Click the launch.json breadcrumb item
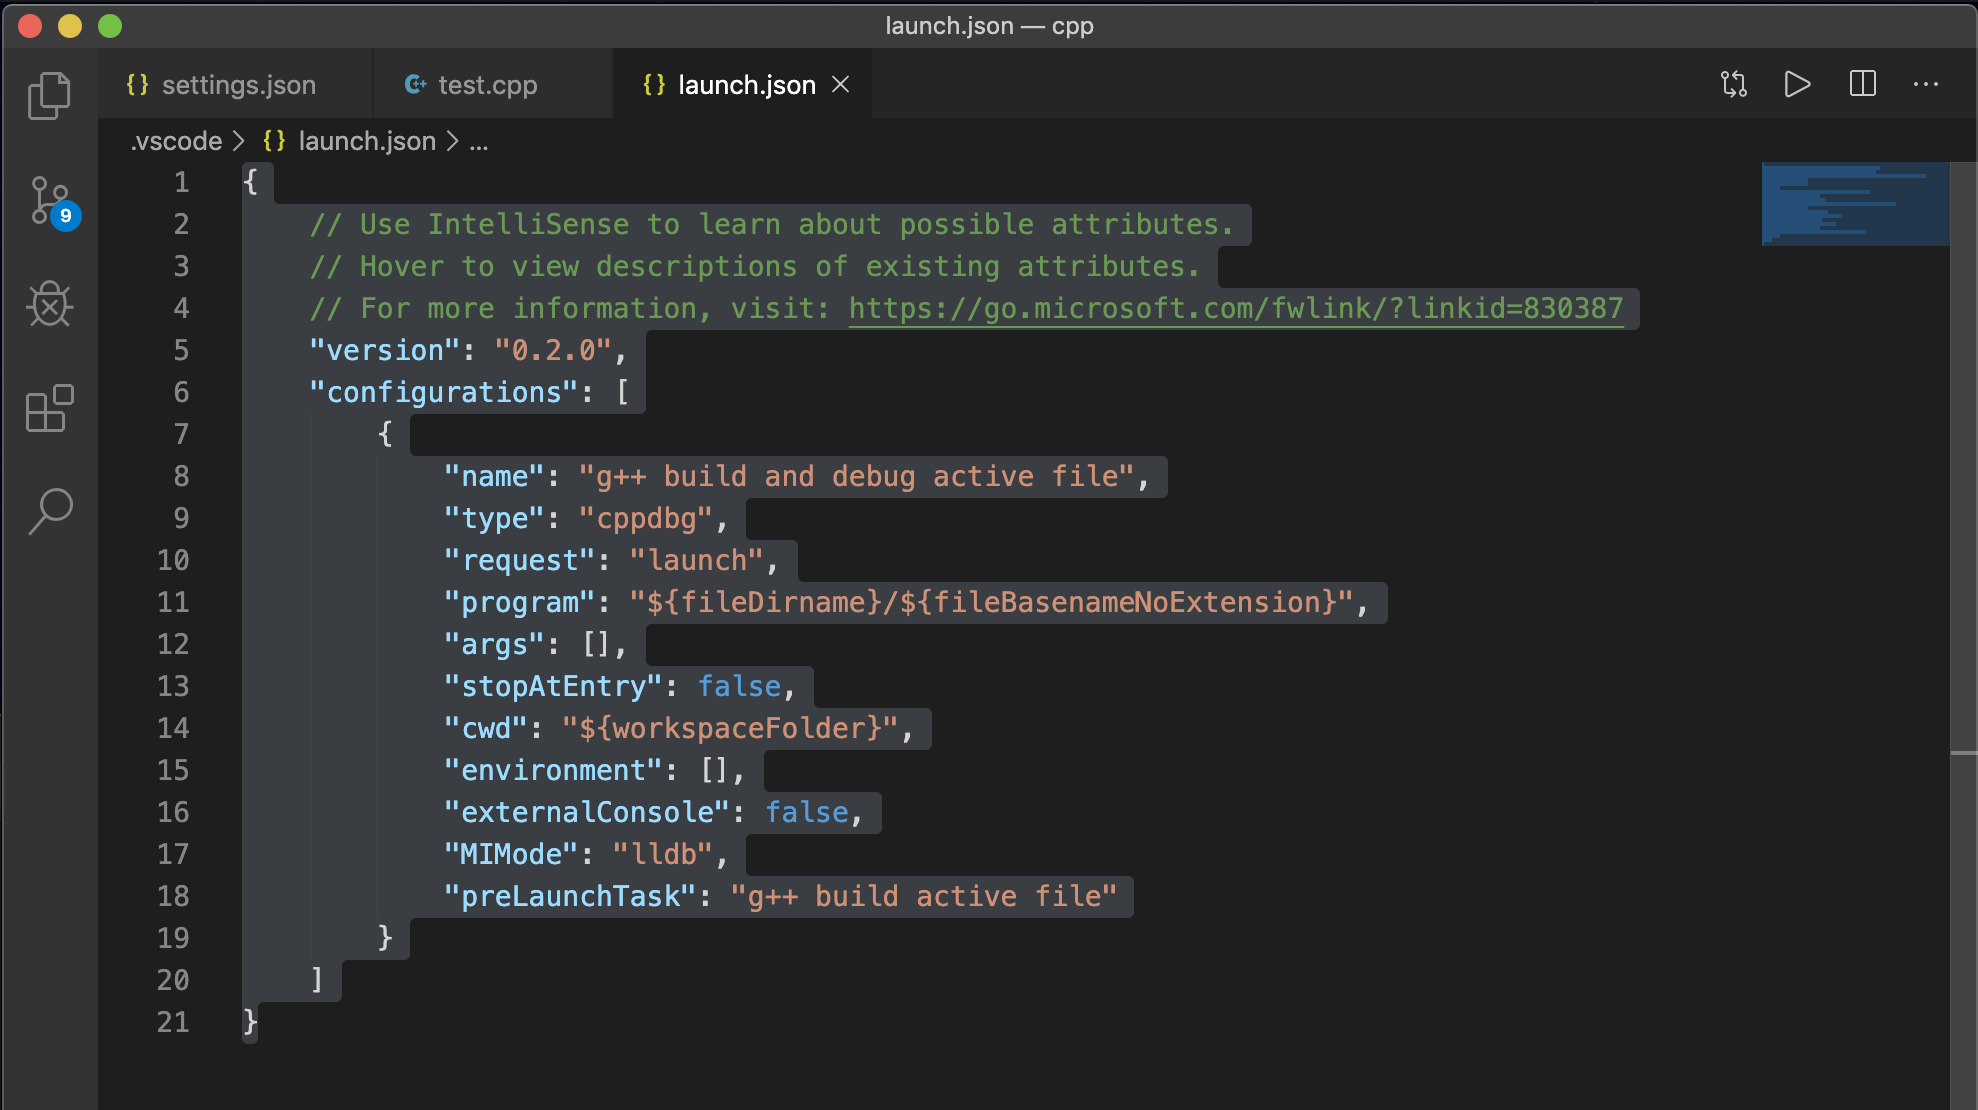1978x1110 pixels. tap(366, 141)
